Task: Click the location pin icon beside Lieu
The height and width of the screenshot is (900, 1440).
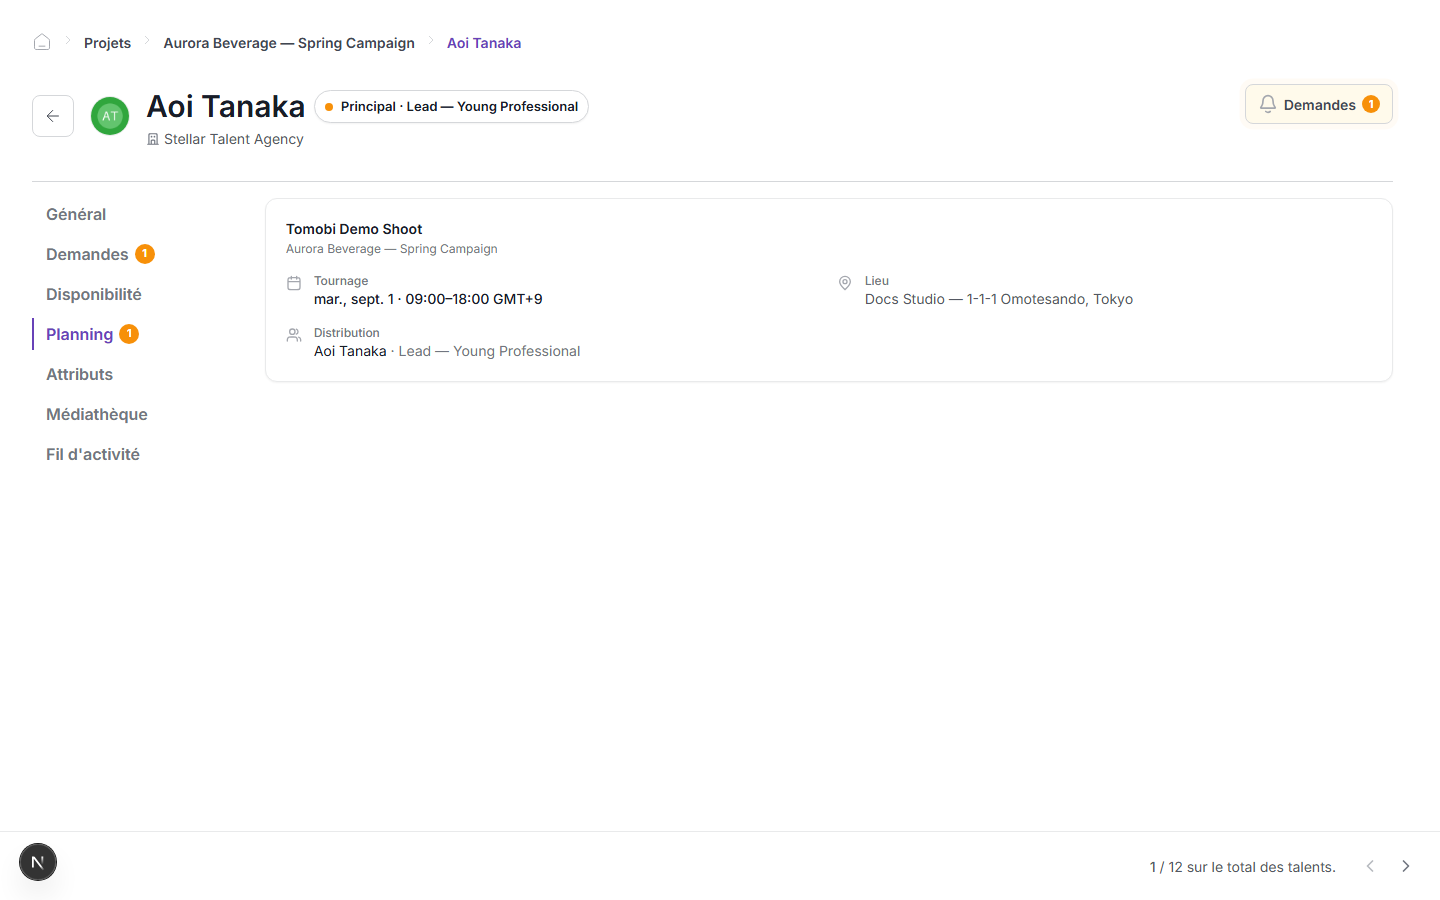Action: [x=845, y=283]
